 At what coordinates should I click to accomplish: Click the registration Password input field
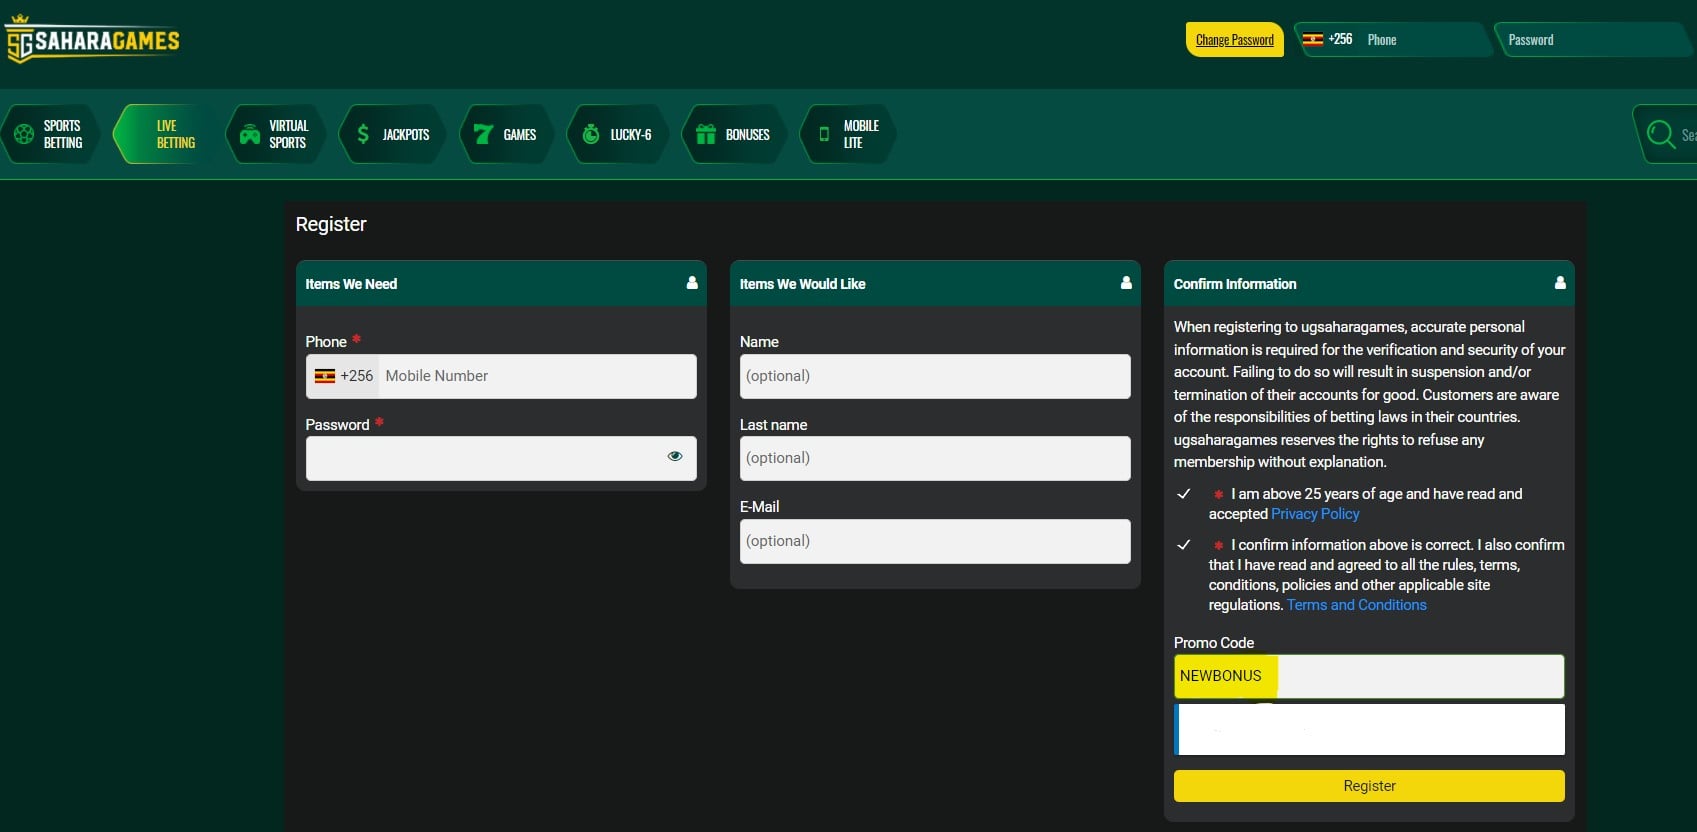[501, 458]
